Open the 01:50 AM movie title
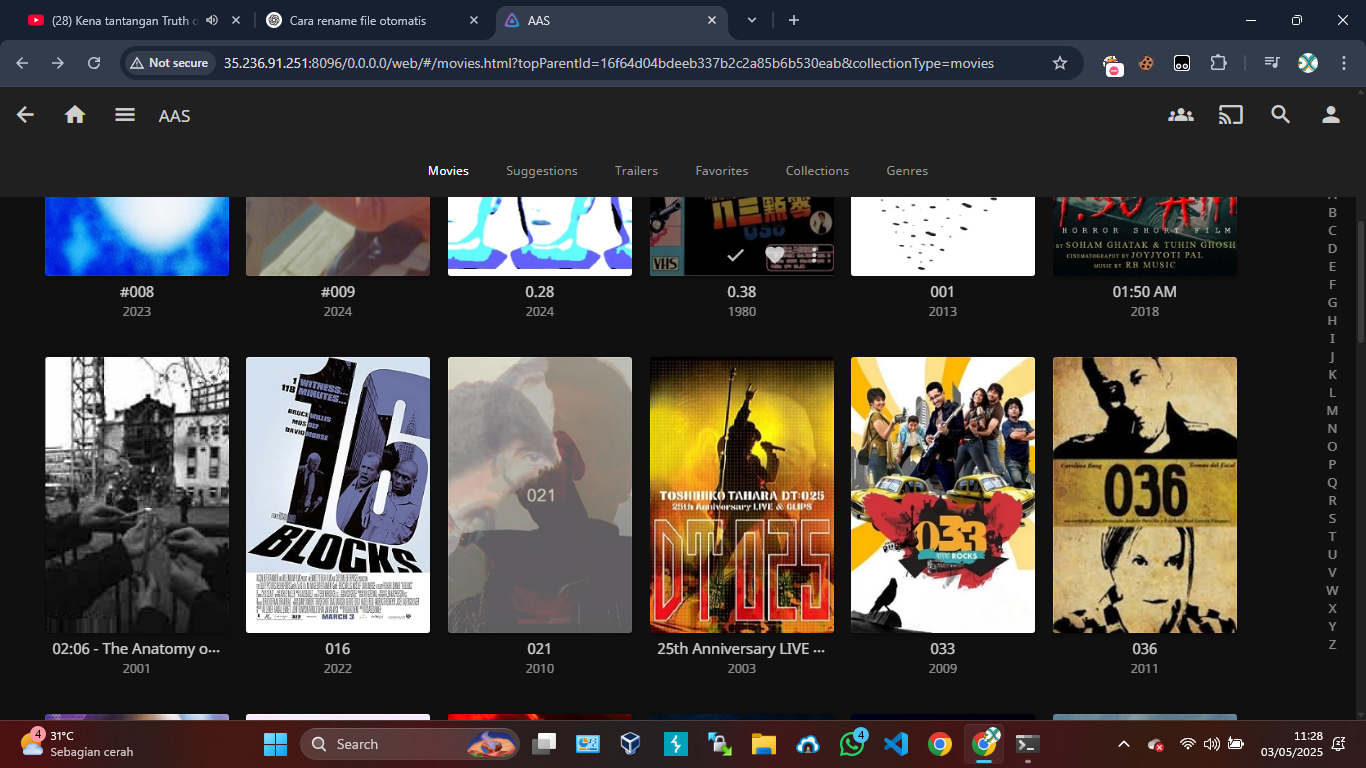Screen dimensions: 1366x768 pyautogui.click(x=1144, y=292)
